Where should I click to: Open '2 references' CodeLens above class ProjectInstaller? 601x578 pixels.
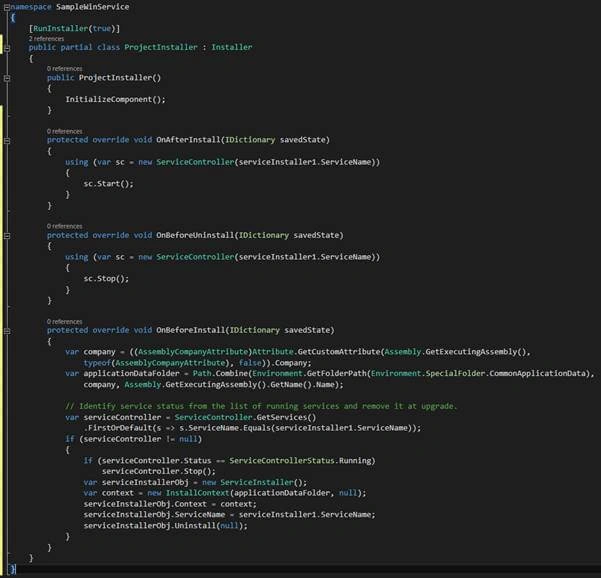click(x=46, y=39)
